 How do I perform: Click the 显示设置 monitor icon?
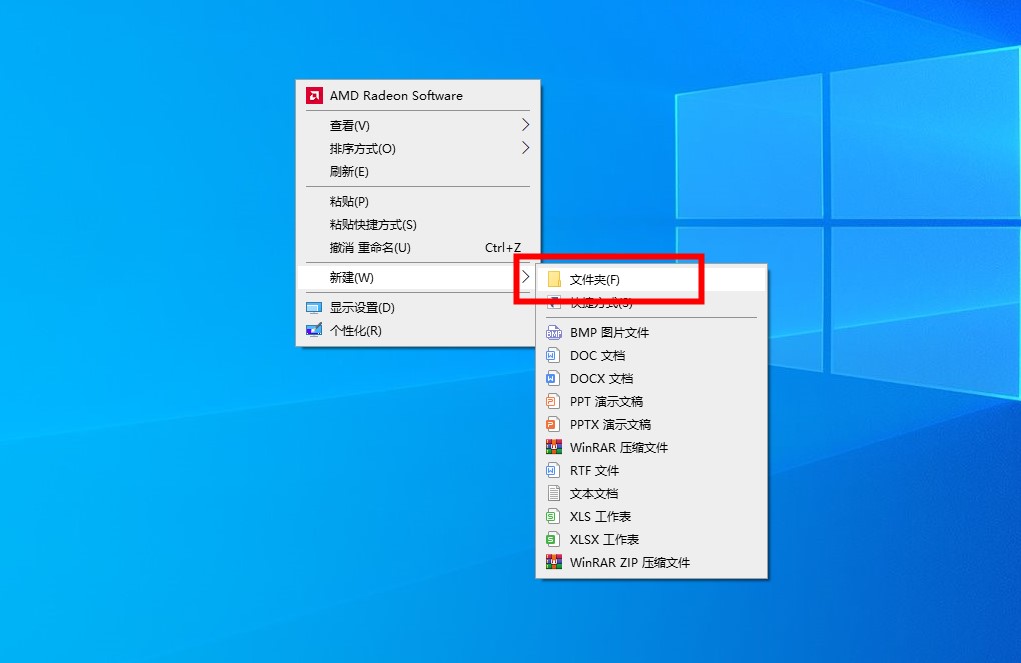[x=314, y=308]
